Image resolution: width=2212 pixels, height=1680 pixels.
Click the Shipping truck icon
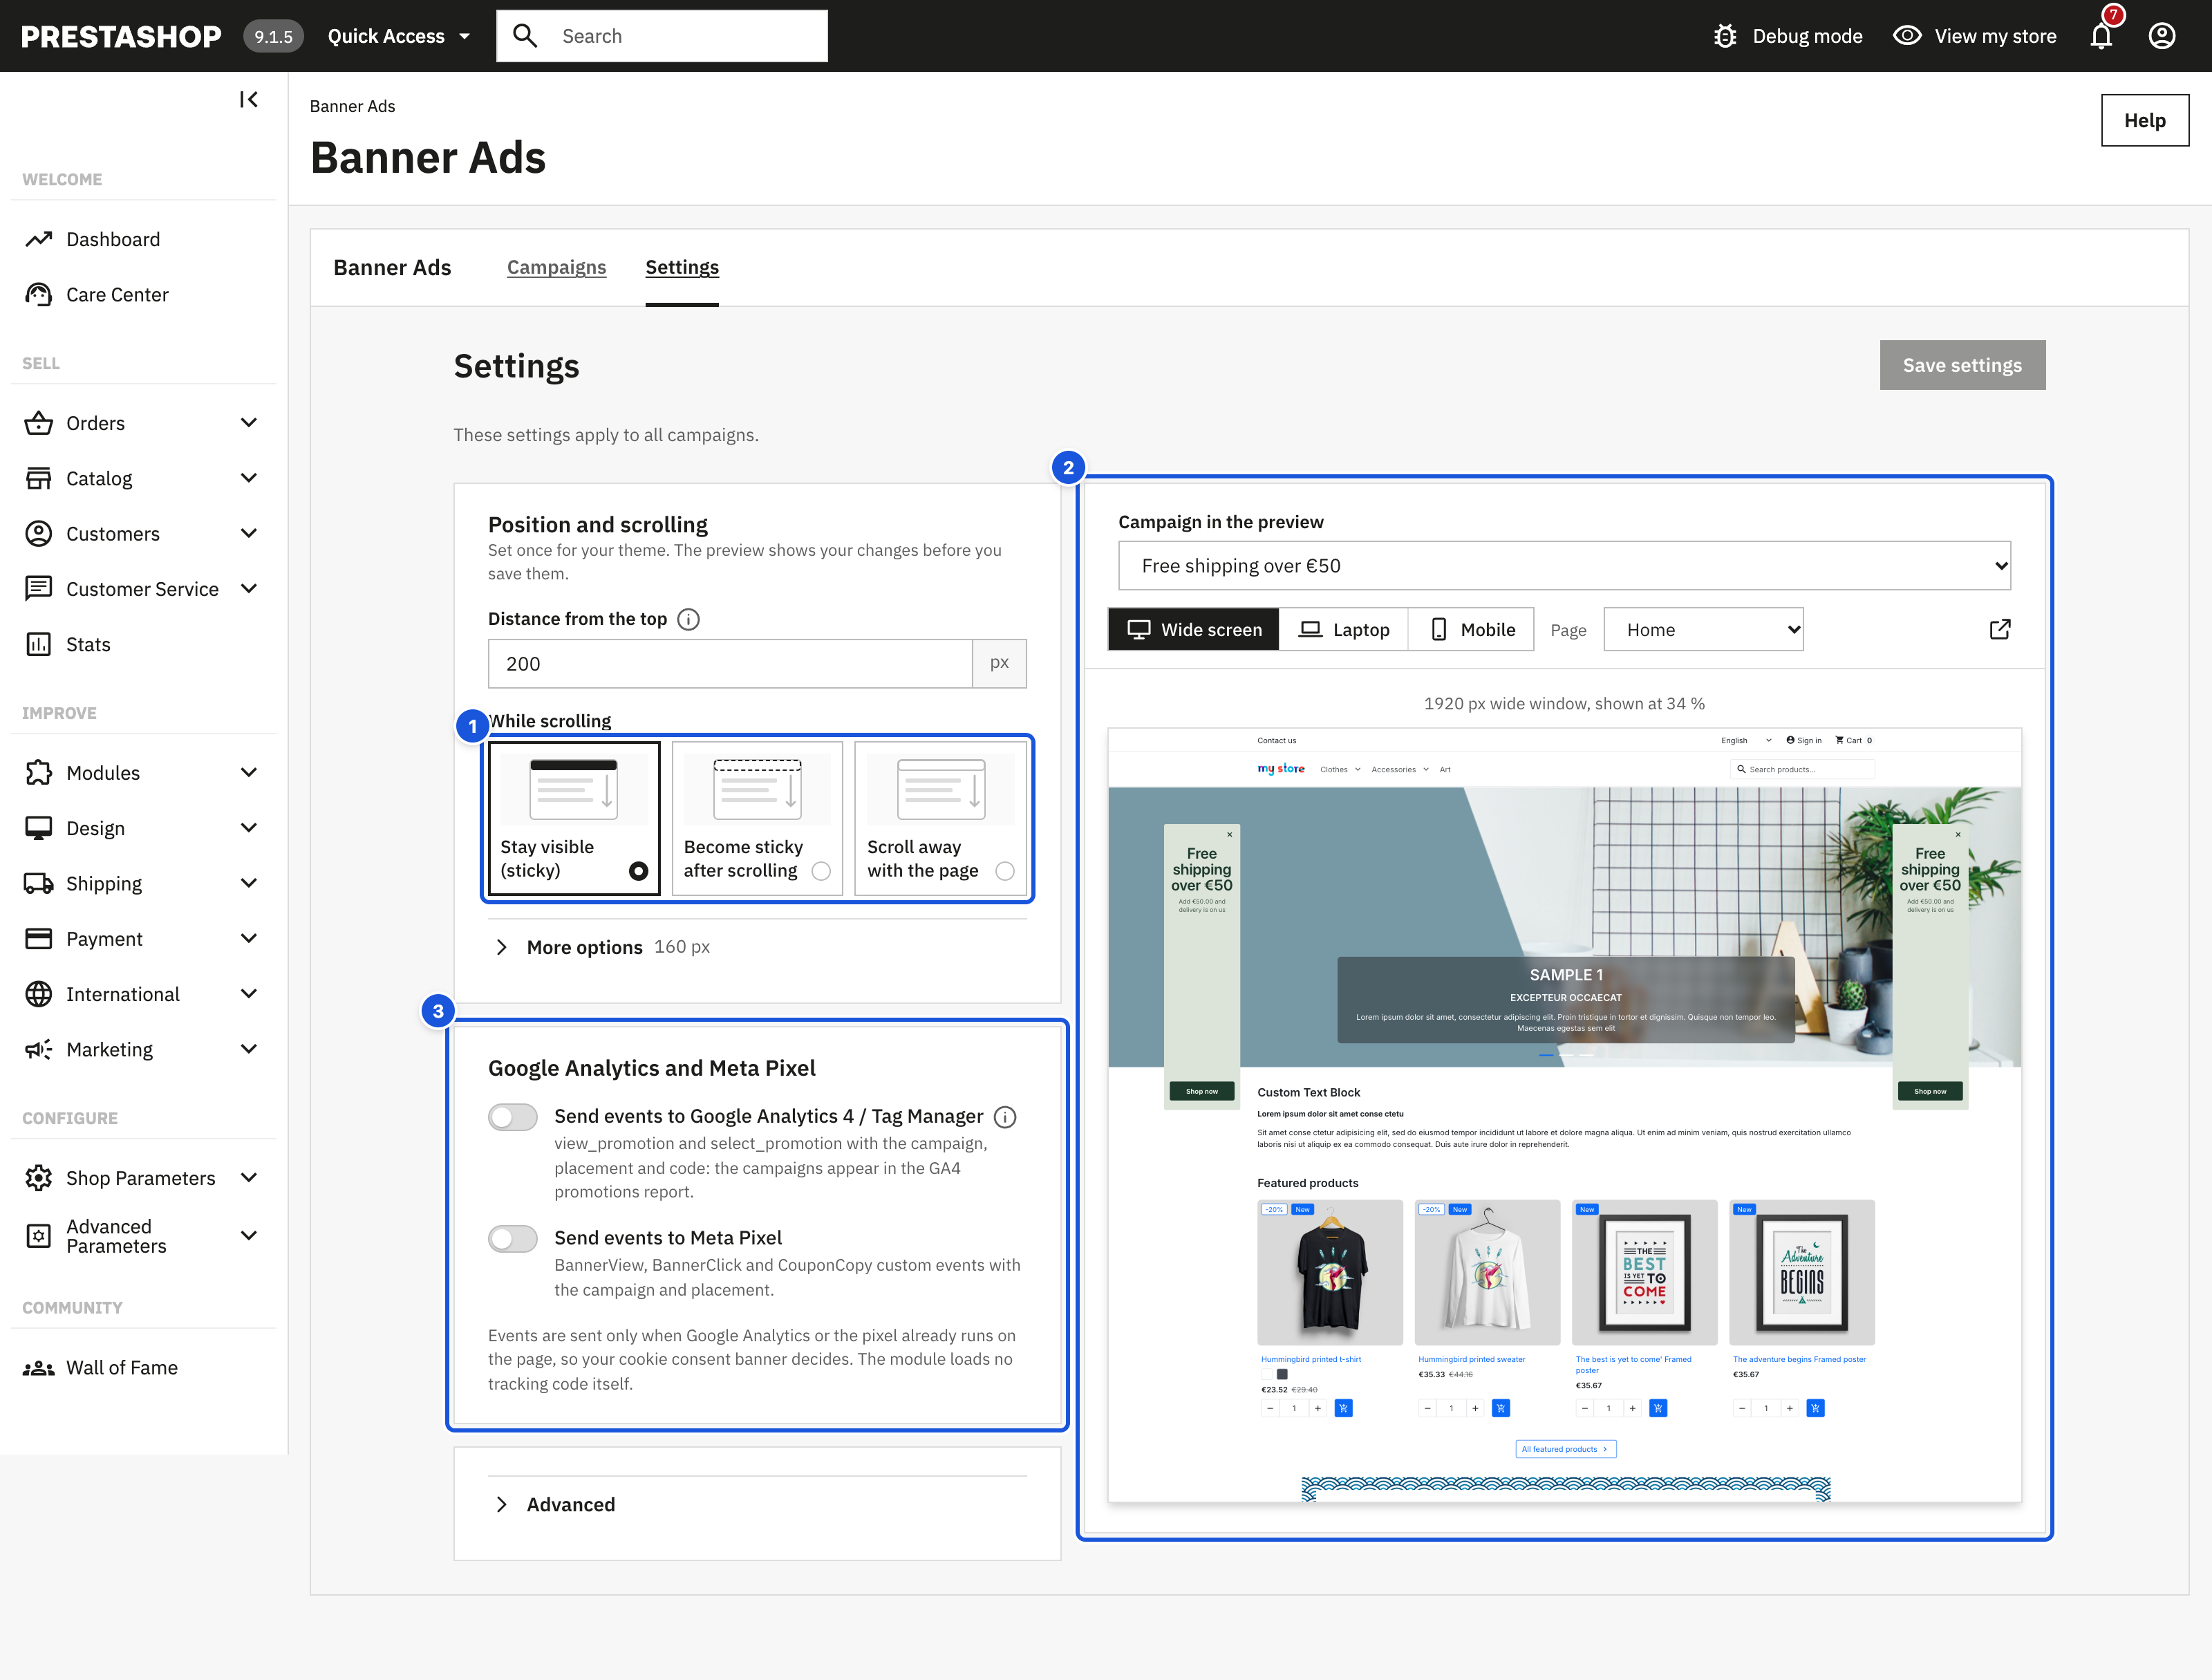click(39, 884)
